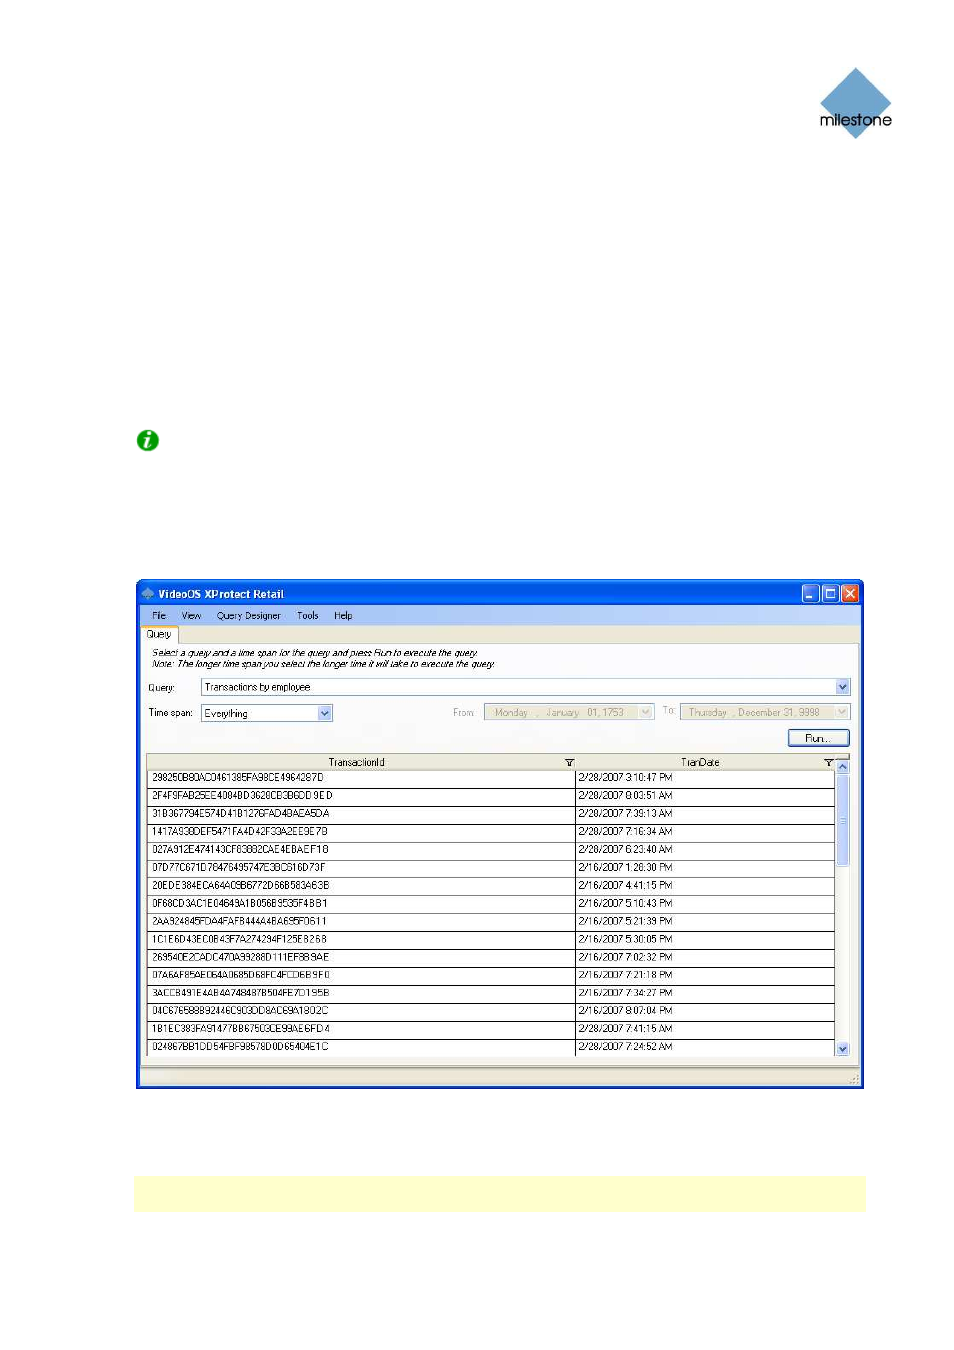Open the From date picker dropdown
954x1350 pixels.
click(646, 712)
